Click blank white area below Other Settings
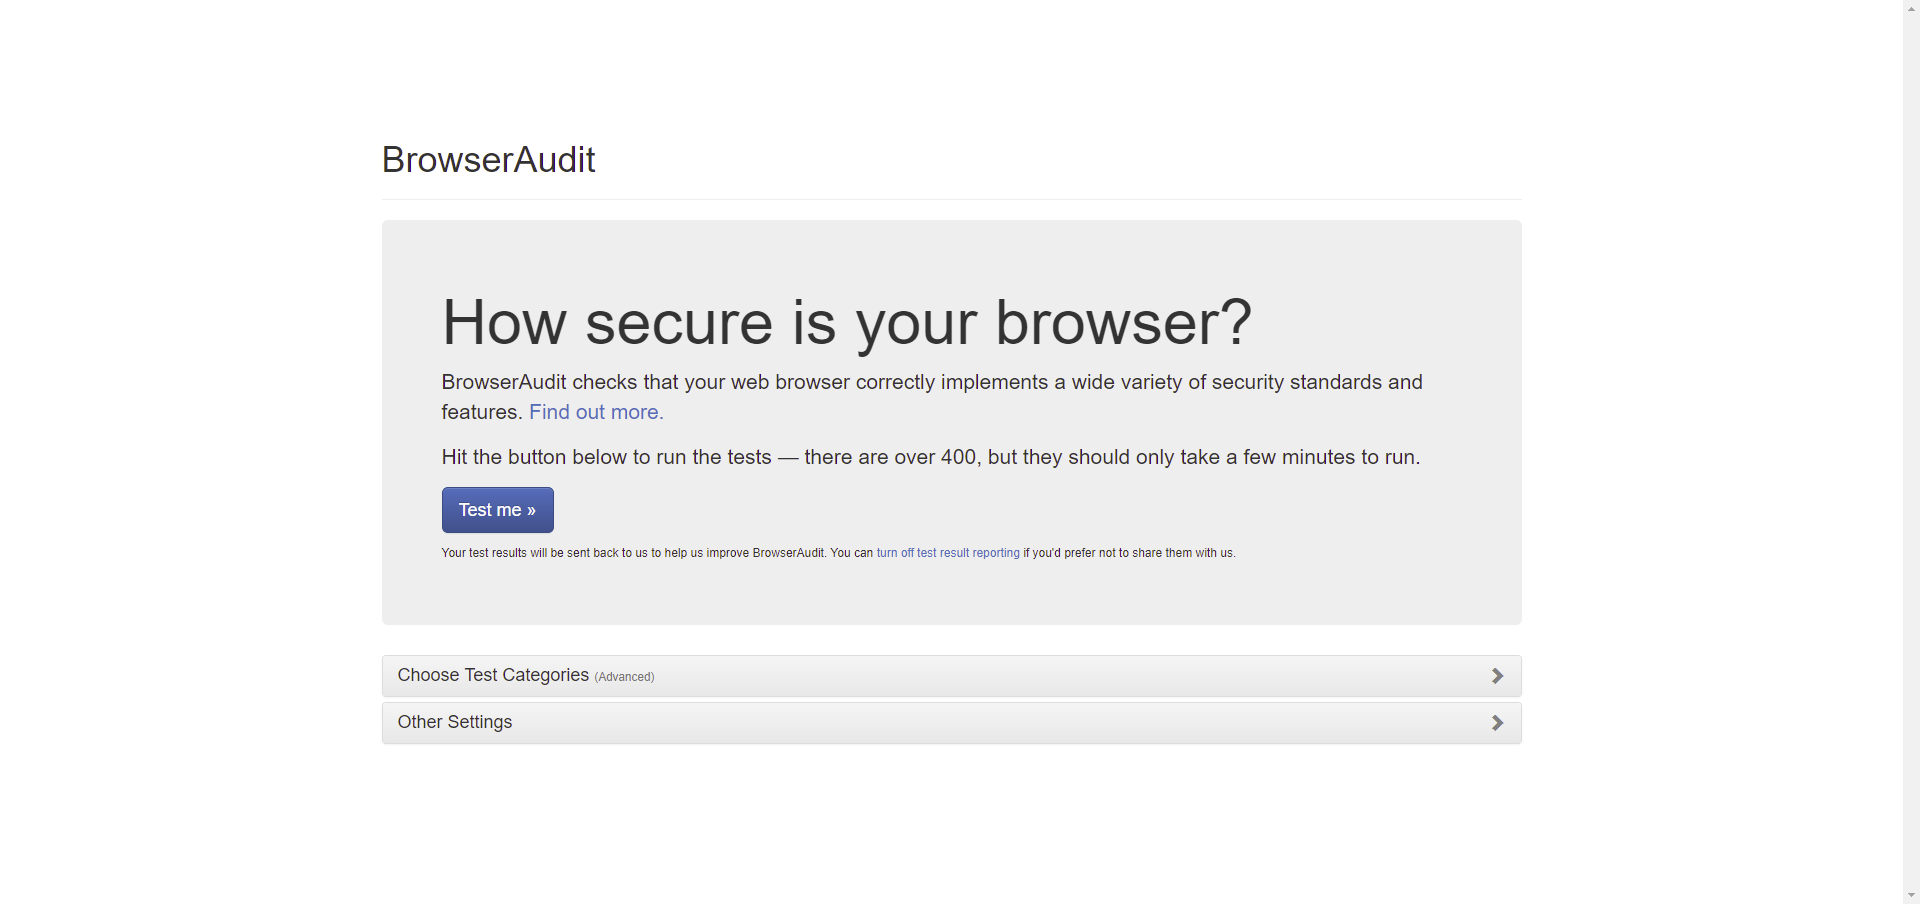 point(951,820)
